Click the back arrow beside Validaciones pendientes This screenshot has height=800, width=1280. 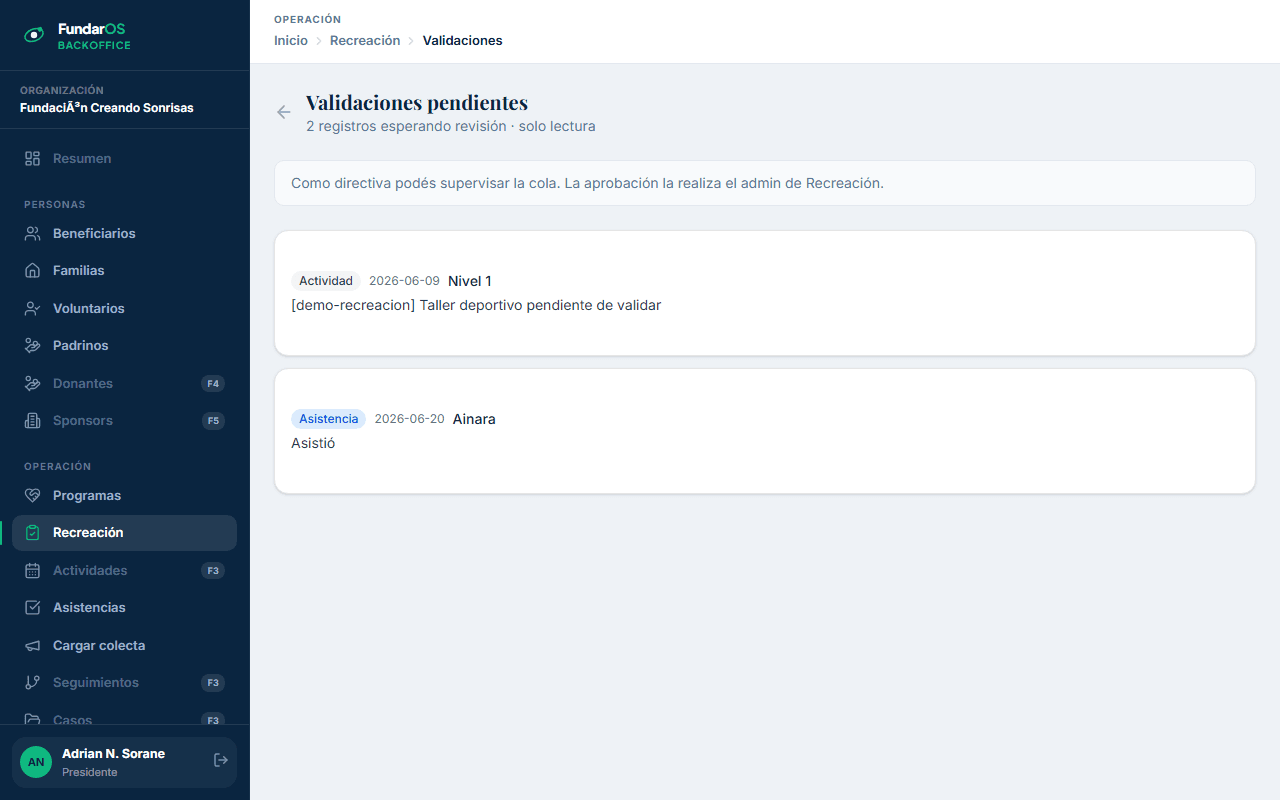(x=284, y=112)
